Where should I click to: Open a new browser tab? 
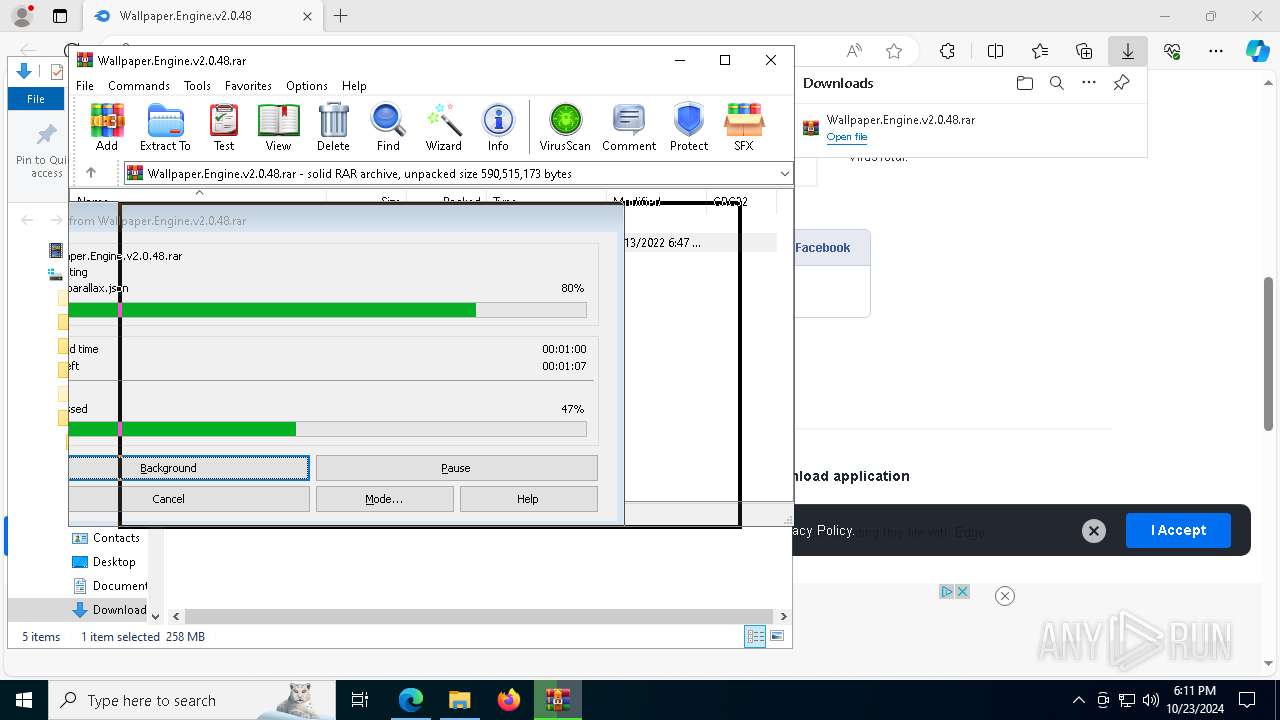pos(341,16)
